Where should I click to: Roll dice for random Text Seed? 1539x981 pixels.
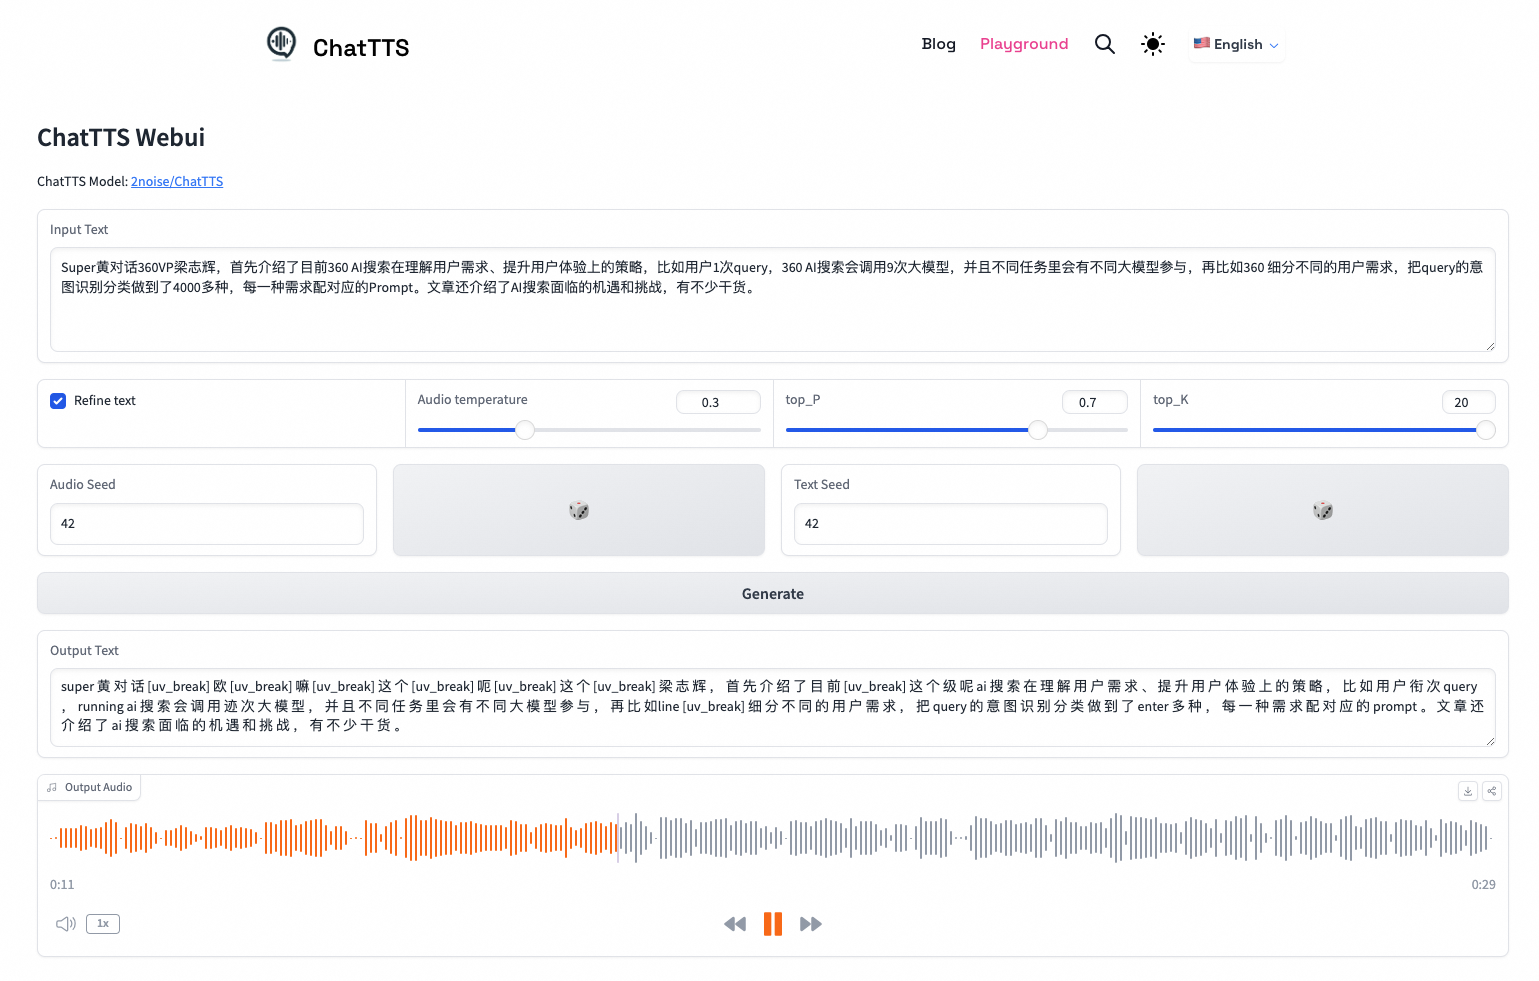pyautogui.click(x=1323, y=510)
